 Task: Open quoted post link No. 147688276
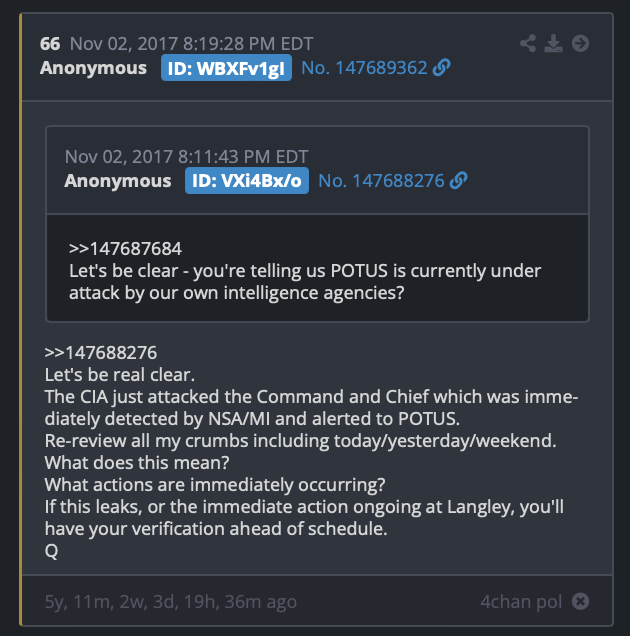pos(381,180)
